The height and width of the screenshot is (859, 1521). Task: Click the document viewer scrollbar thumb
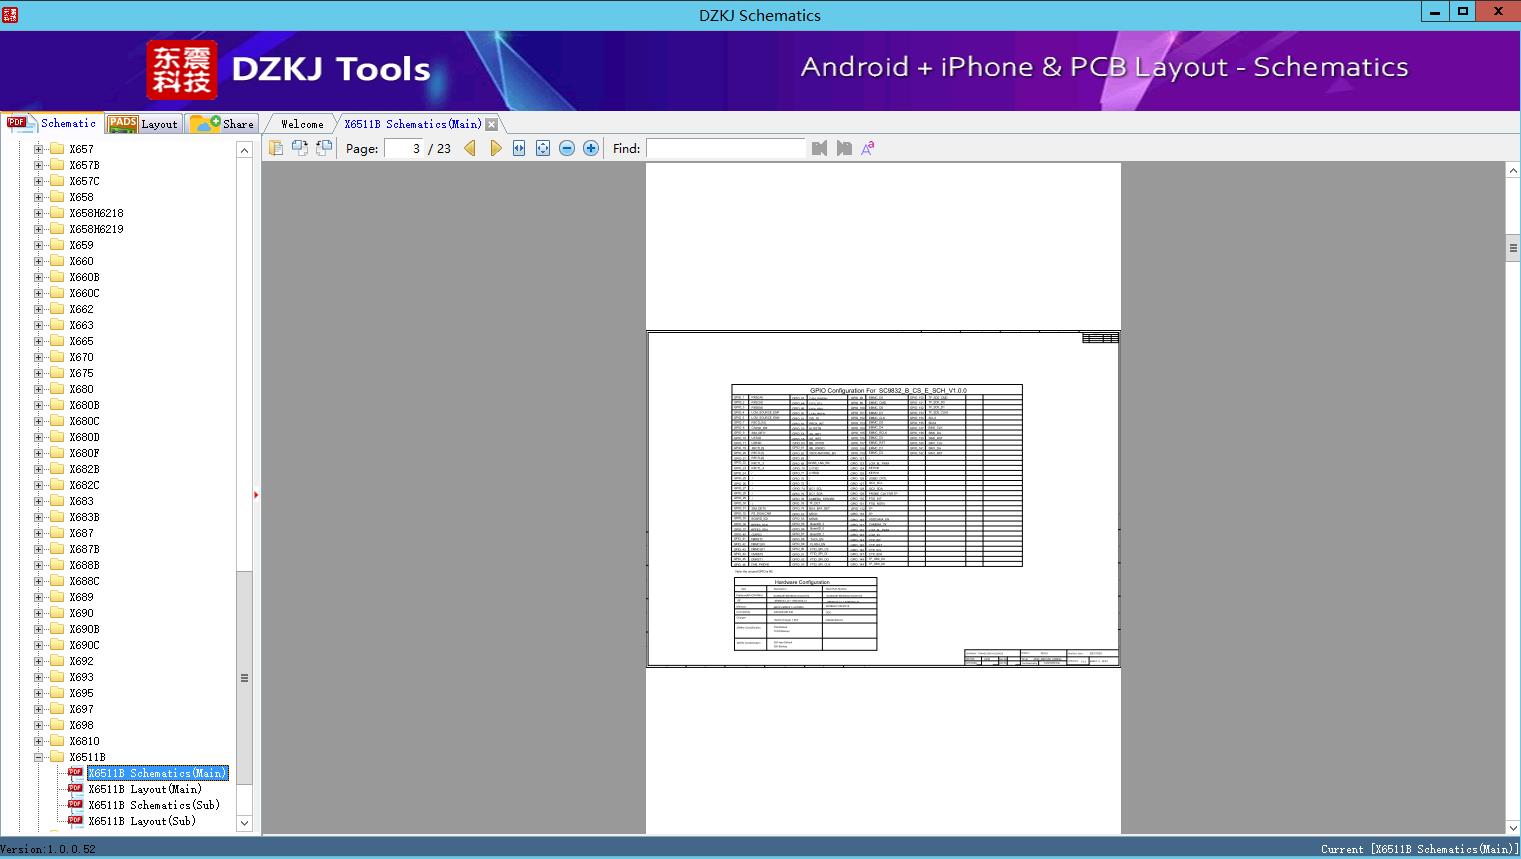(1513, 248)
